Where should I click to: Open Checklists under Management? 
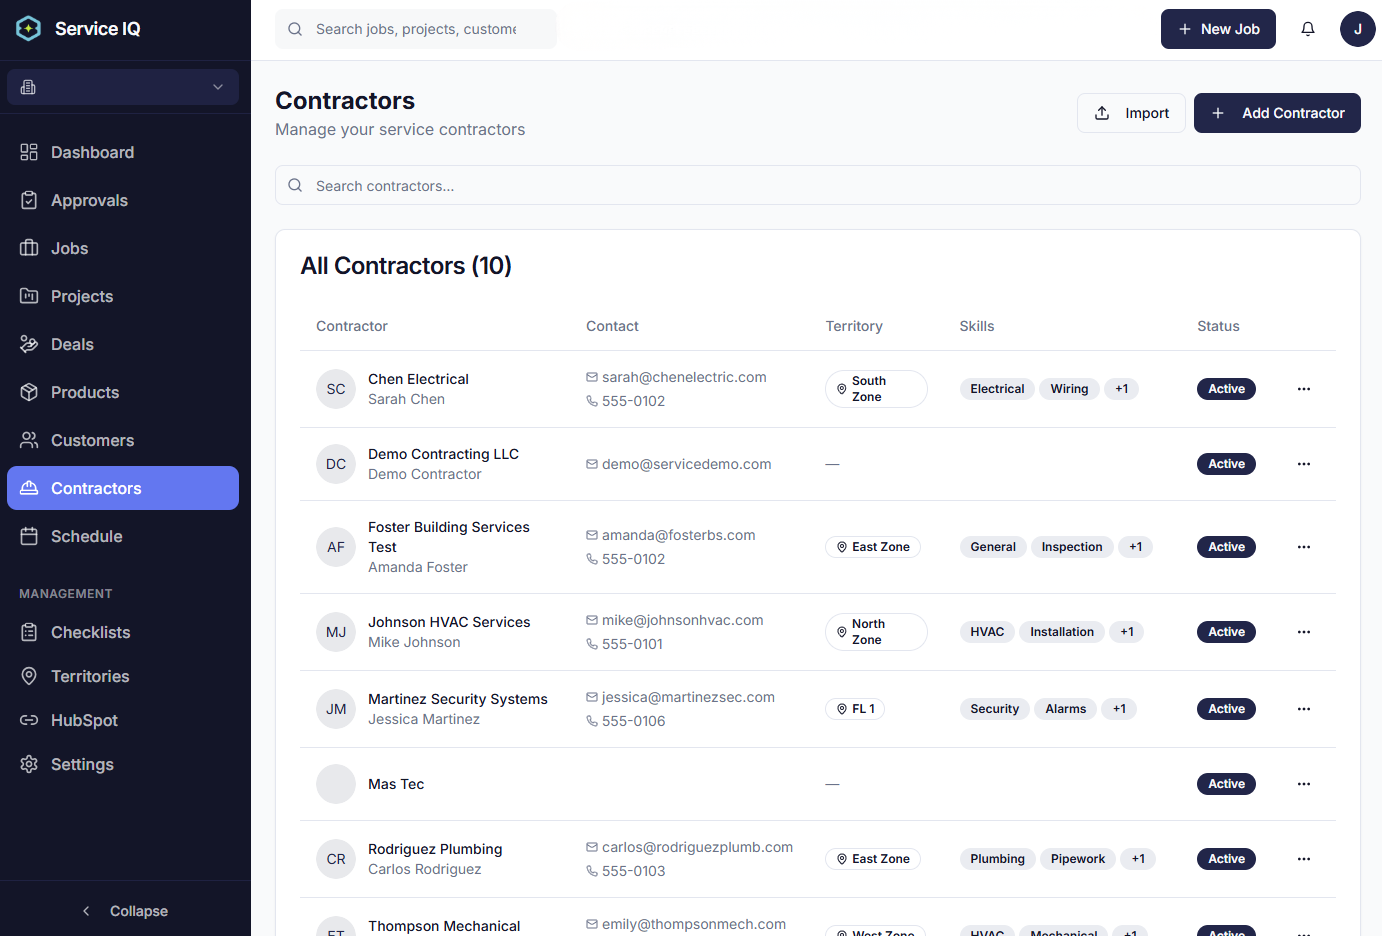point(123,632)
